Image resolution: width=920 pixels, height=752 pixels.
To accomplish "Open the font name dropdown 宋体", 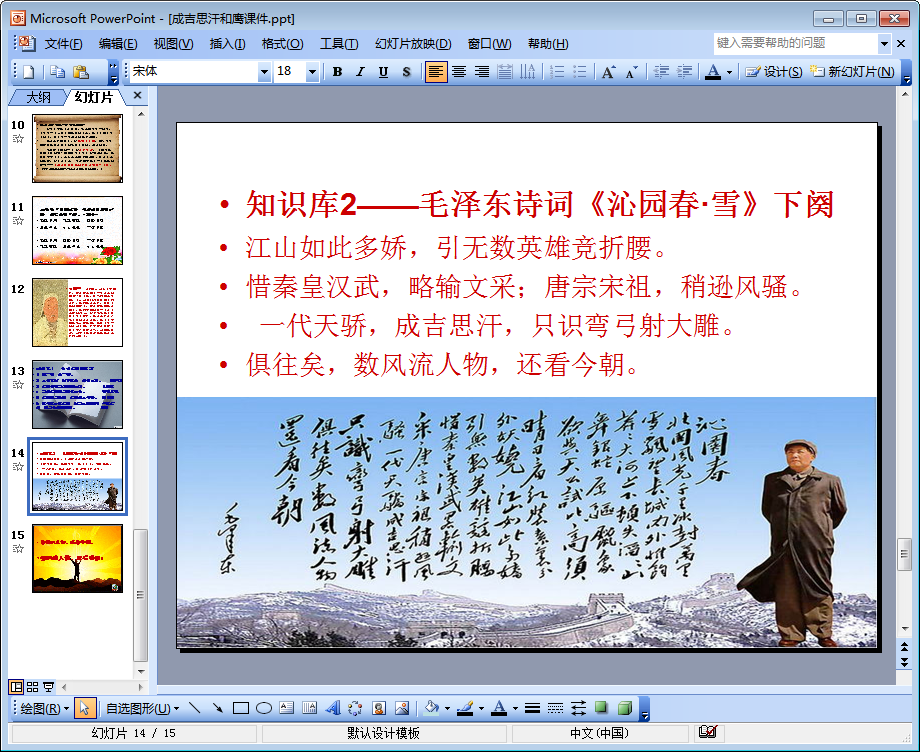I will point(264,72).
